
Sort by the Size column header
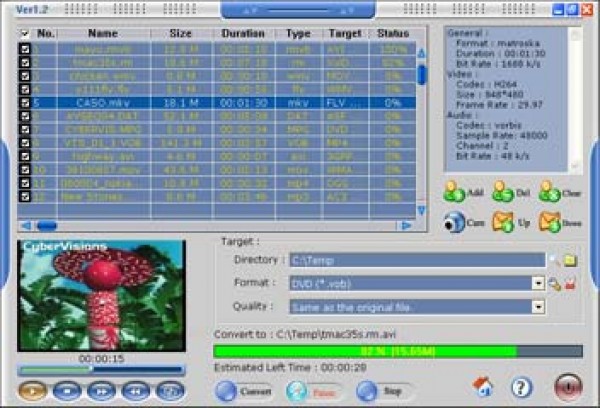pos(181,34)
